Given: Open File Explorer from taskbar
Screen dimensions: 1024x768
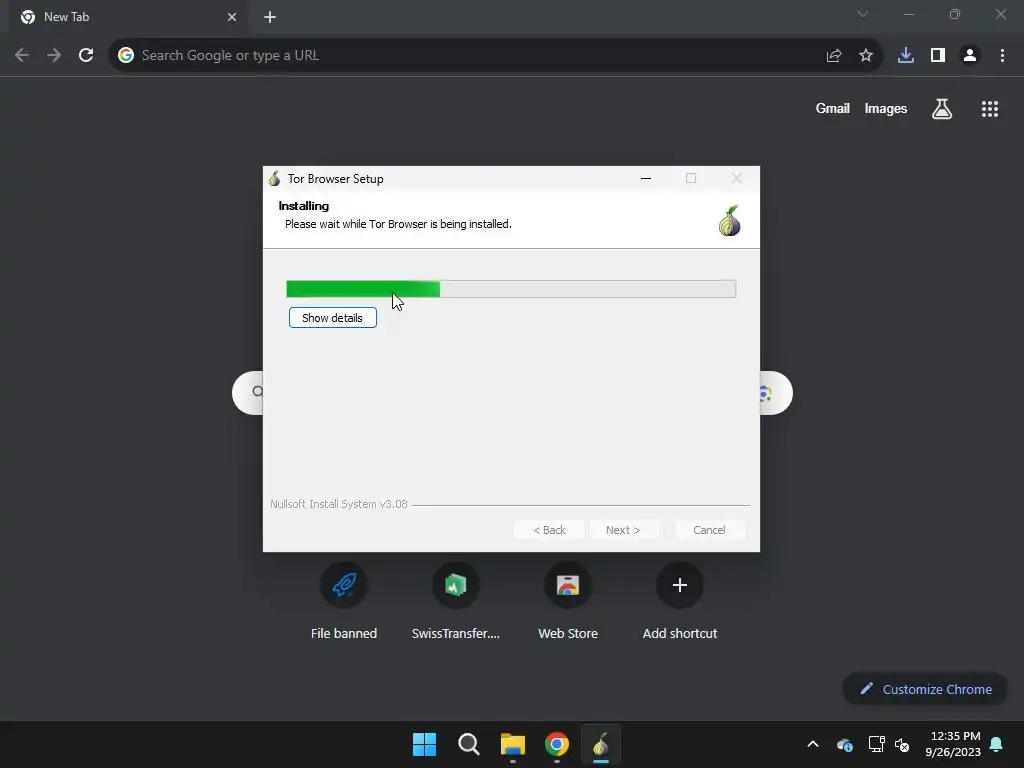Looking at the screenshot, I should 513,744.
